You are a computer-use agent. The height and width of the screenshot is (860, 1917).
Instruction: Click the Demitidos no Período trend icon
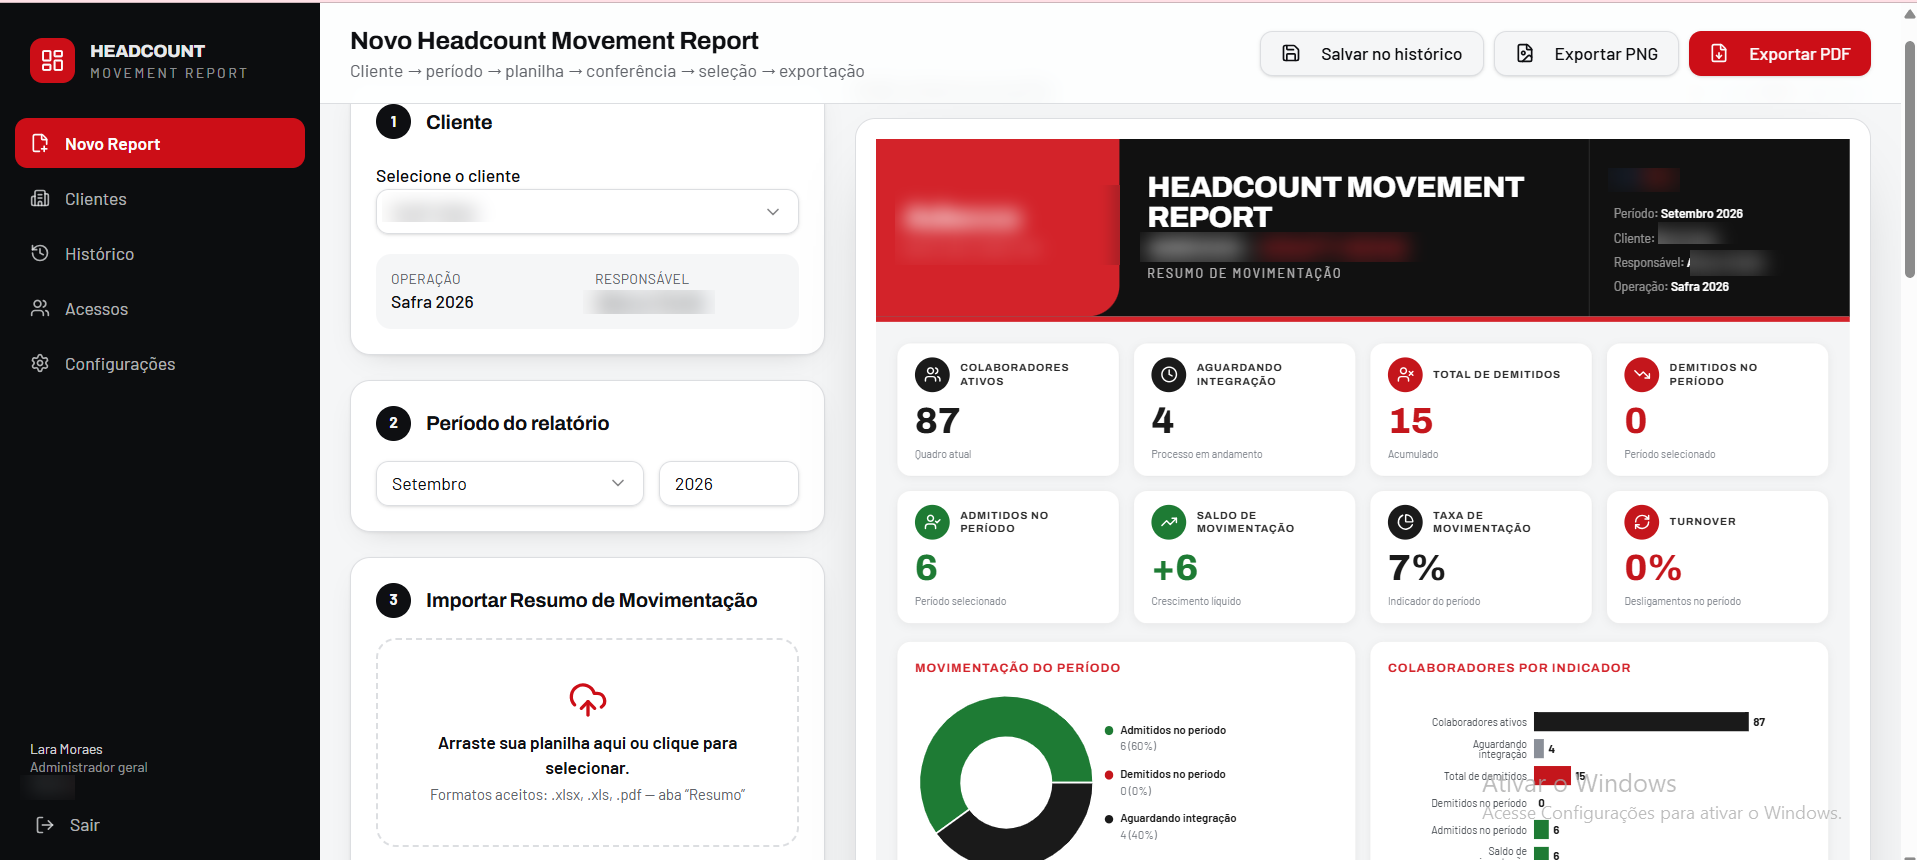(x=1642, y=375)
